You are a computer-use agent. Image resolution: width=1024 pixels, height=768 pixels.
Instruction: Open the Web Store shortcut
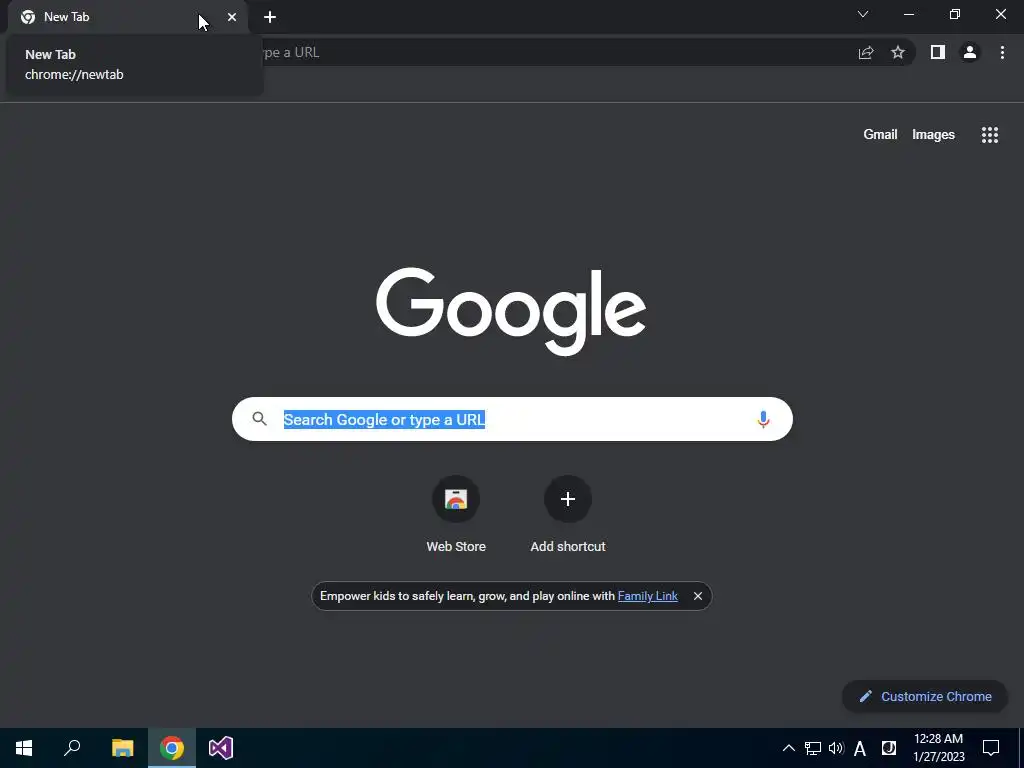pos(456,515)
